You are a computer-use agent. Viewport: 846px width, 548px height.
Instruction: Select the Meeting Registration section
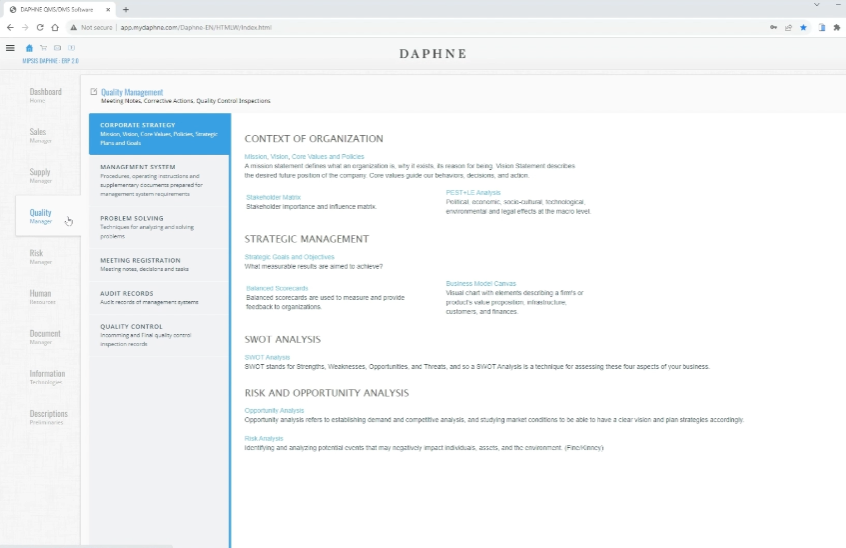[x=160, y=264]
